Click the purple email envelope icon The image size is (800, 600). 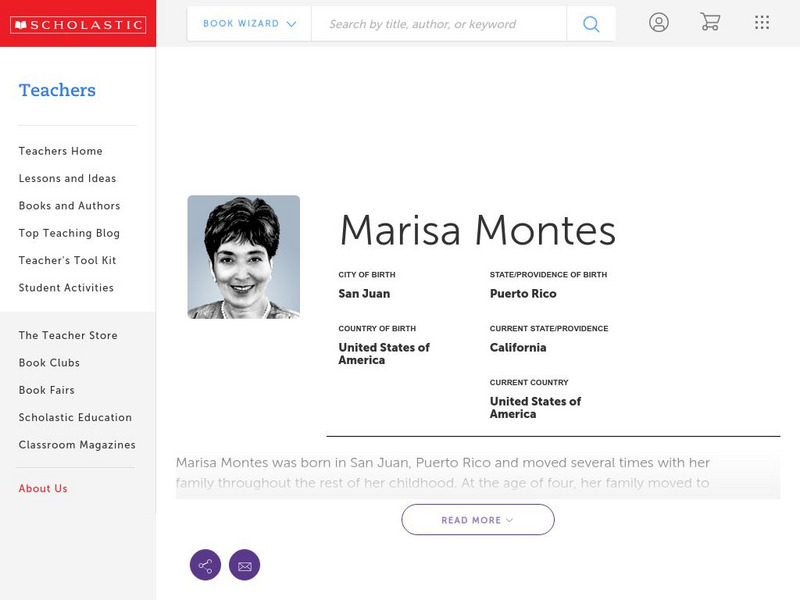click(x=244, y=565)
